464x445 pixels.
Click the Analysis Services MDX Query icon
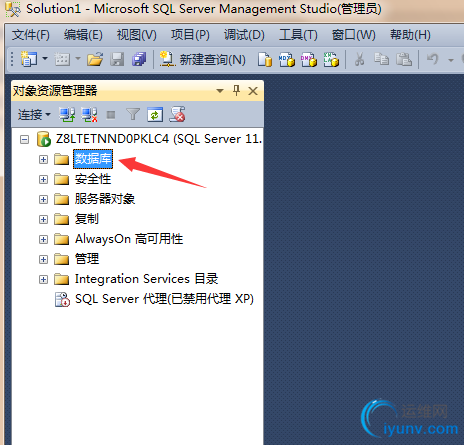[x=287, y=60]
